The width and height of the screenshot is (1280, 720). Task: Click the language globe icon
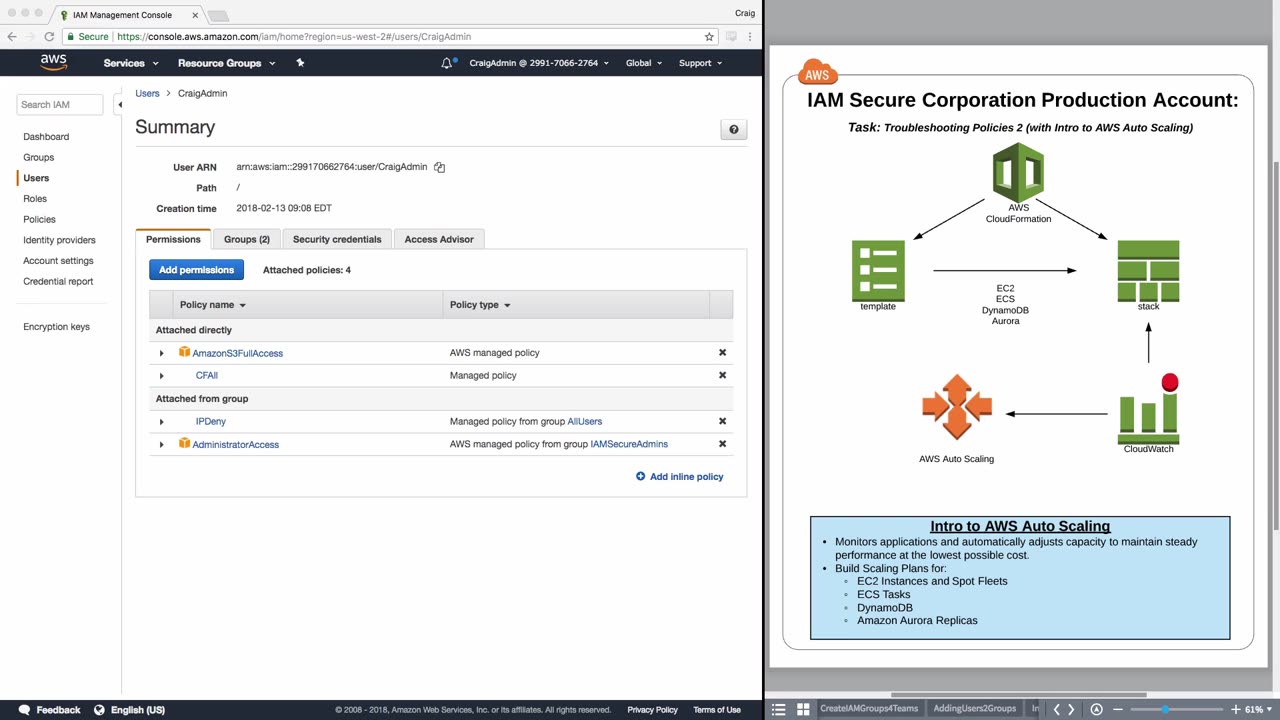point(99,710)
